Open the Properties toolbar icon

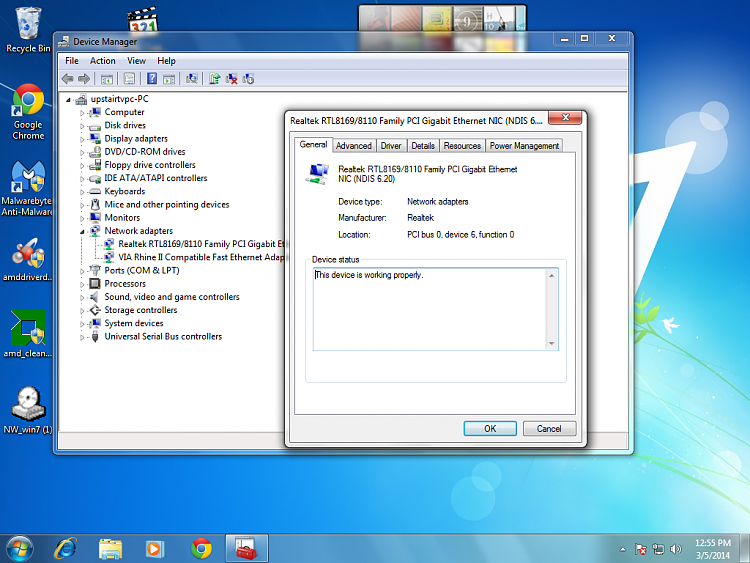[x=129, y=79]
